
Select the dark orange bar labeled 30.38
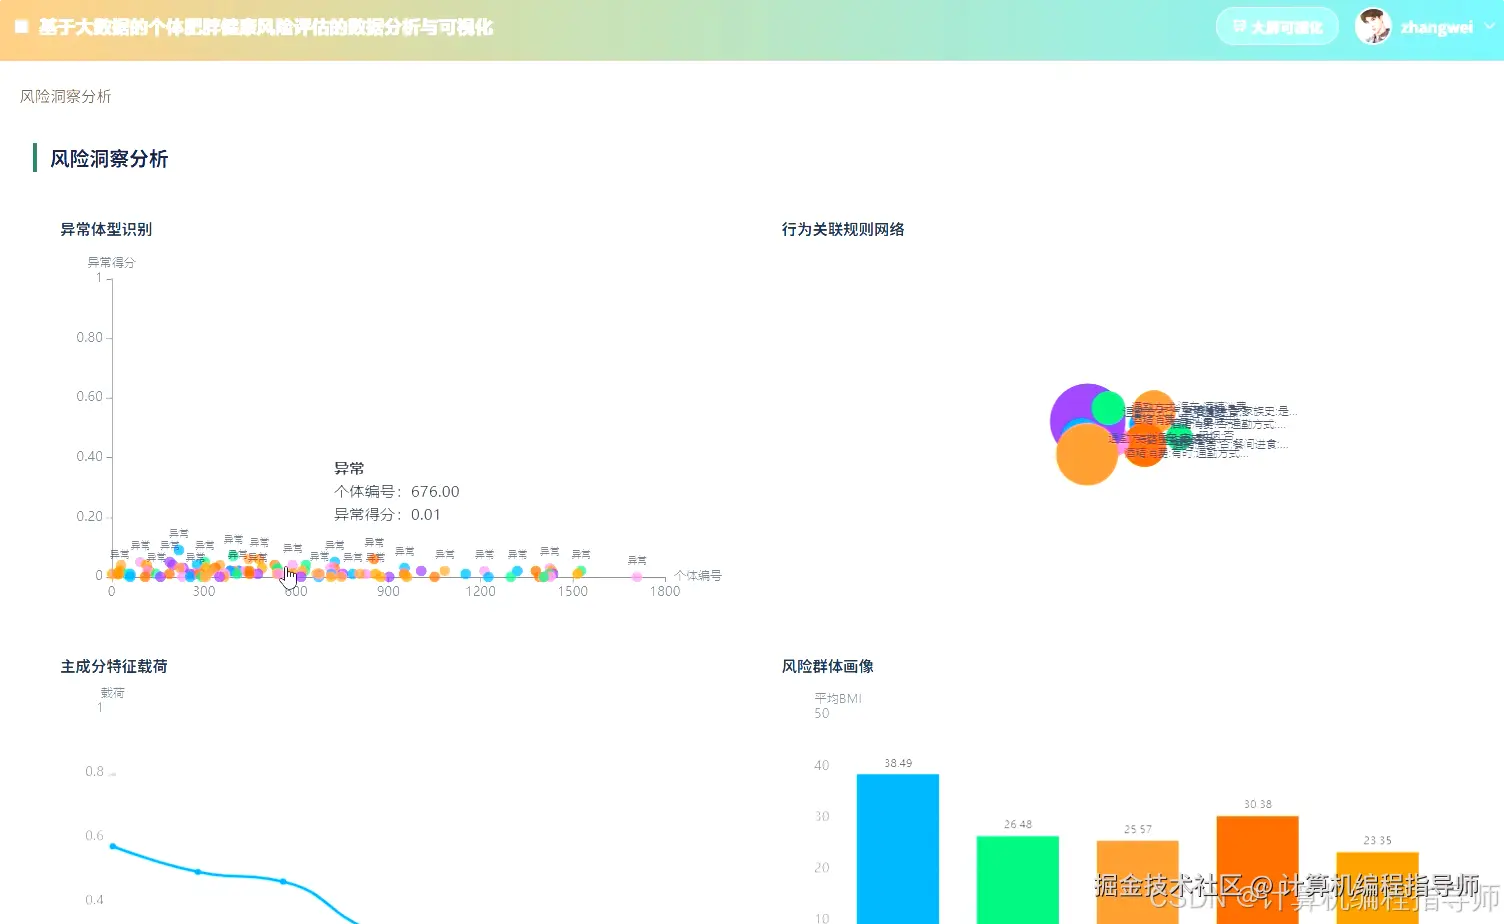(x=1258, y=870)
